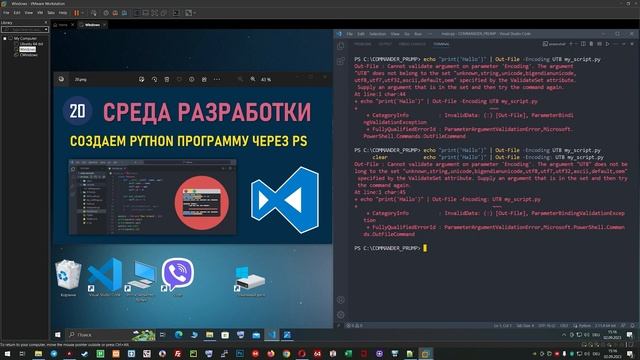Select Visual Studio Code desktop shortcut
640x360 pixels.
tap(105, 277)
